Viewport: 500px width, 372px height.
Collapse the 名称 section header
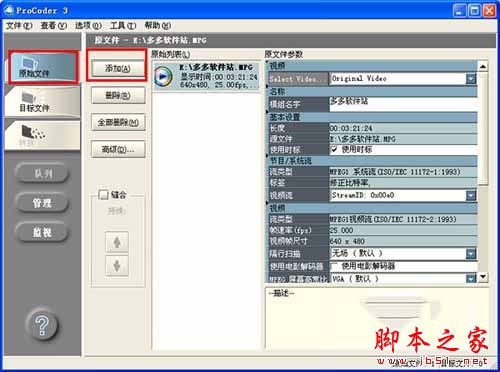[x=373, y=91]
